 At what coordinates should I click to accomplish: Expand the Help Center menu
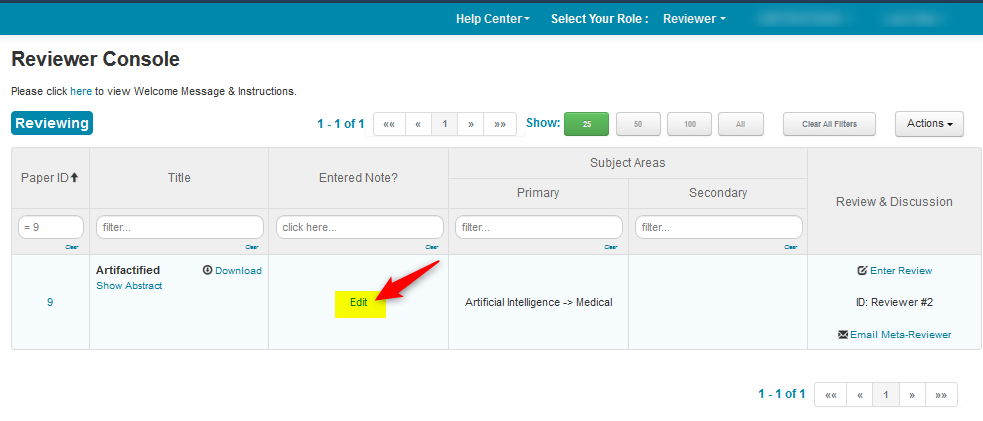492,19
